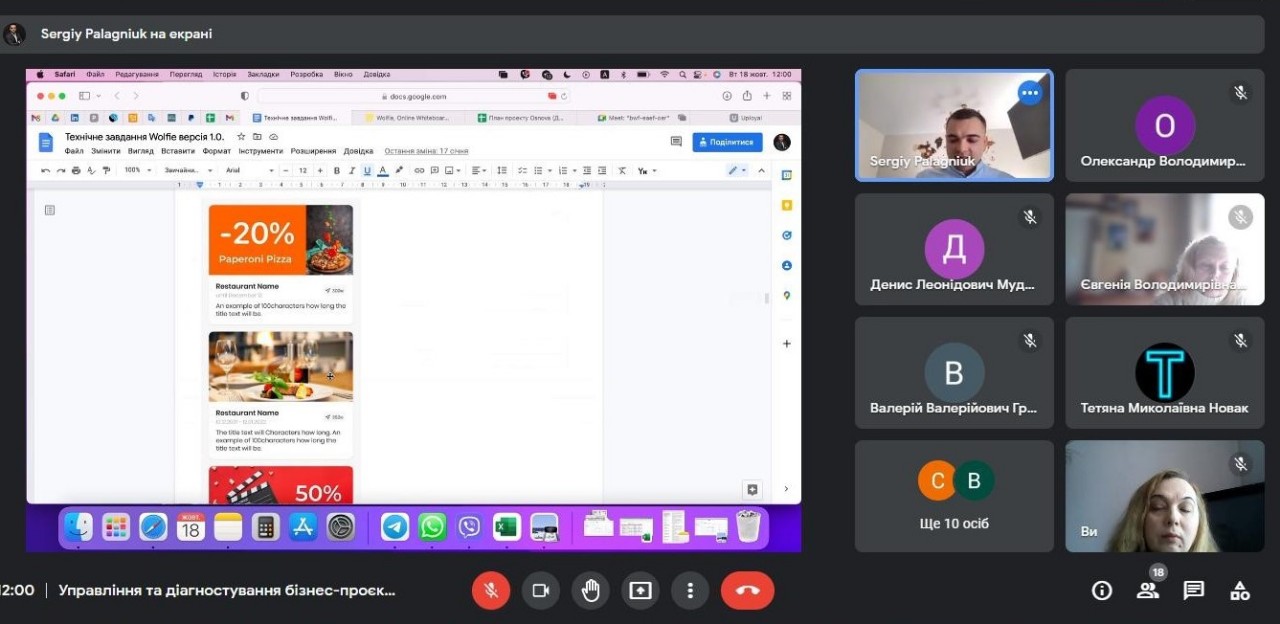Open the activities icon
This screenshot has width=1280, height=624.
pyautogui.click(x=1240, y=590)
